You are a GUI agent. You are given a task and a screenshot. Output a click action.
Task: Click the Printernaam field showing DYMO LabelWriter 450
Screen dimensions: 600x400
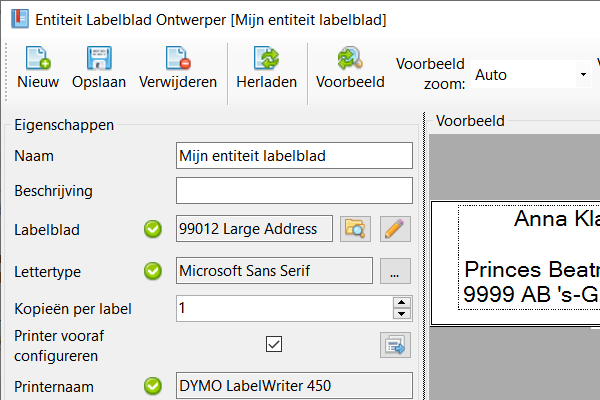[x=293, y=385]
